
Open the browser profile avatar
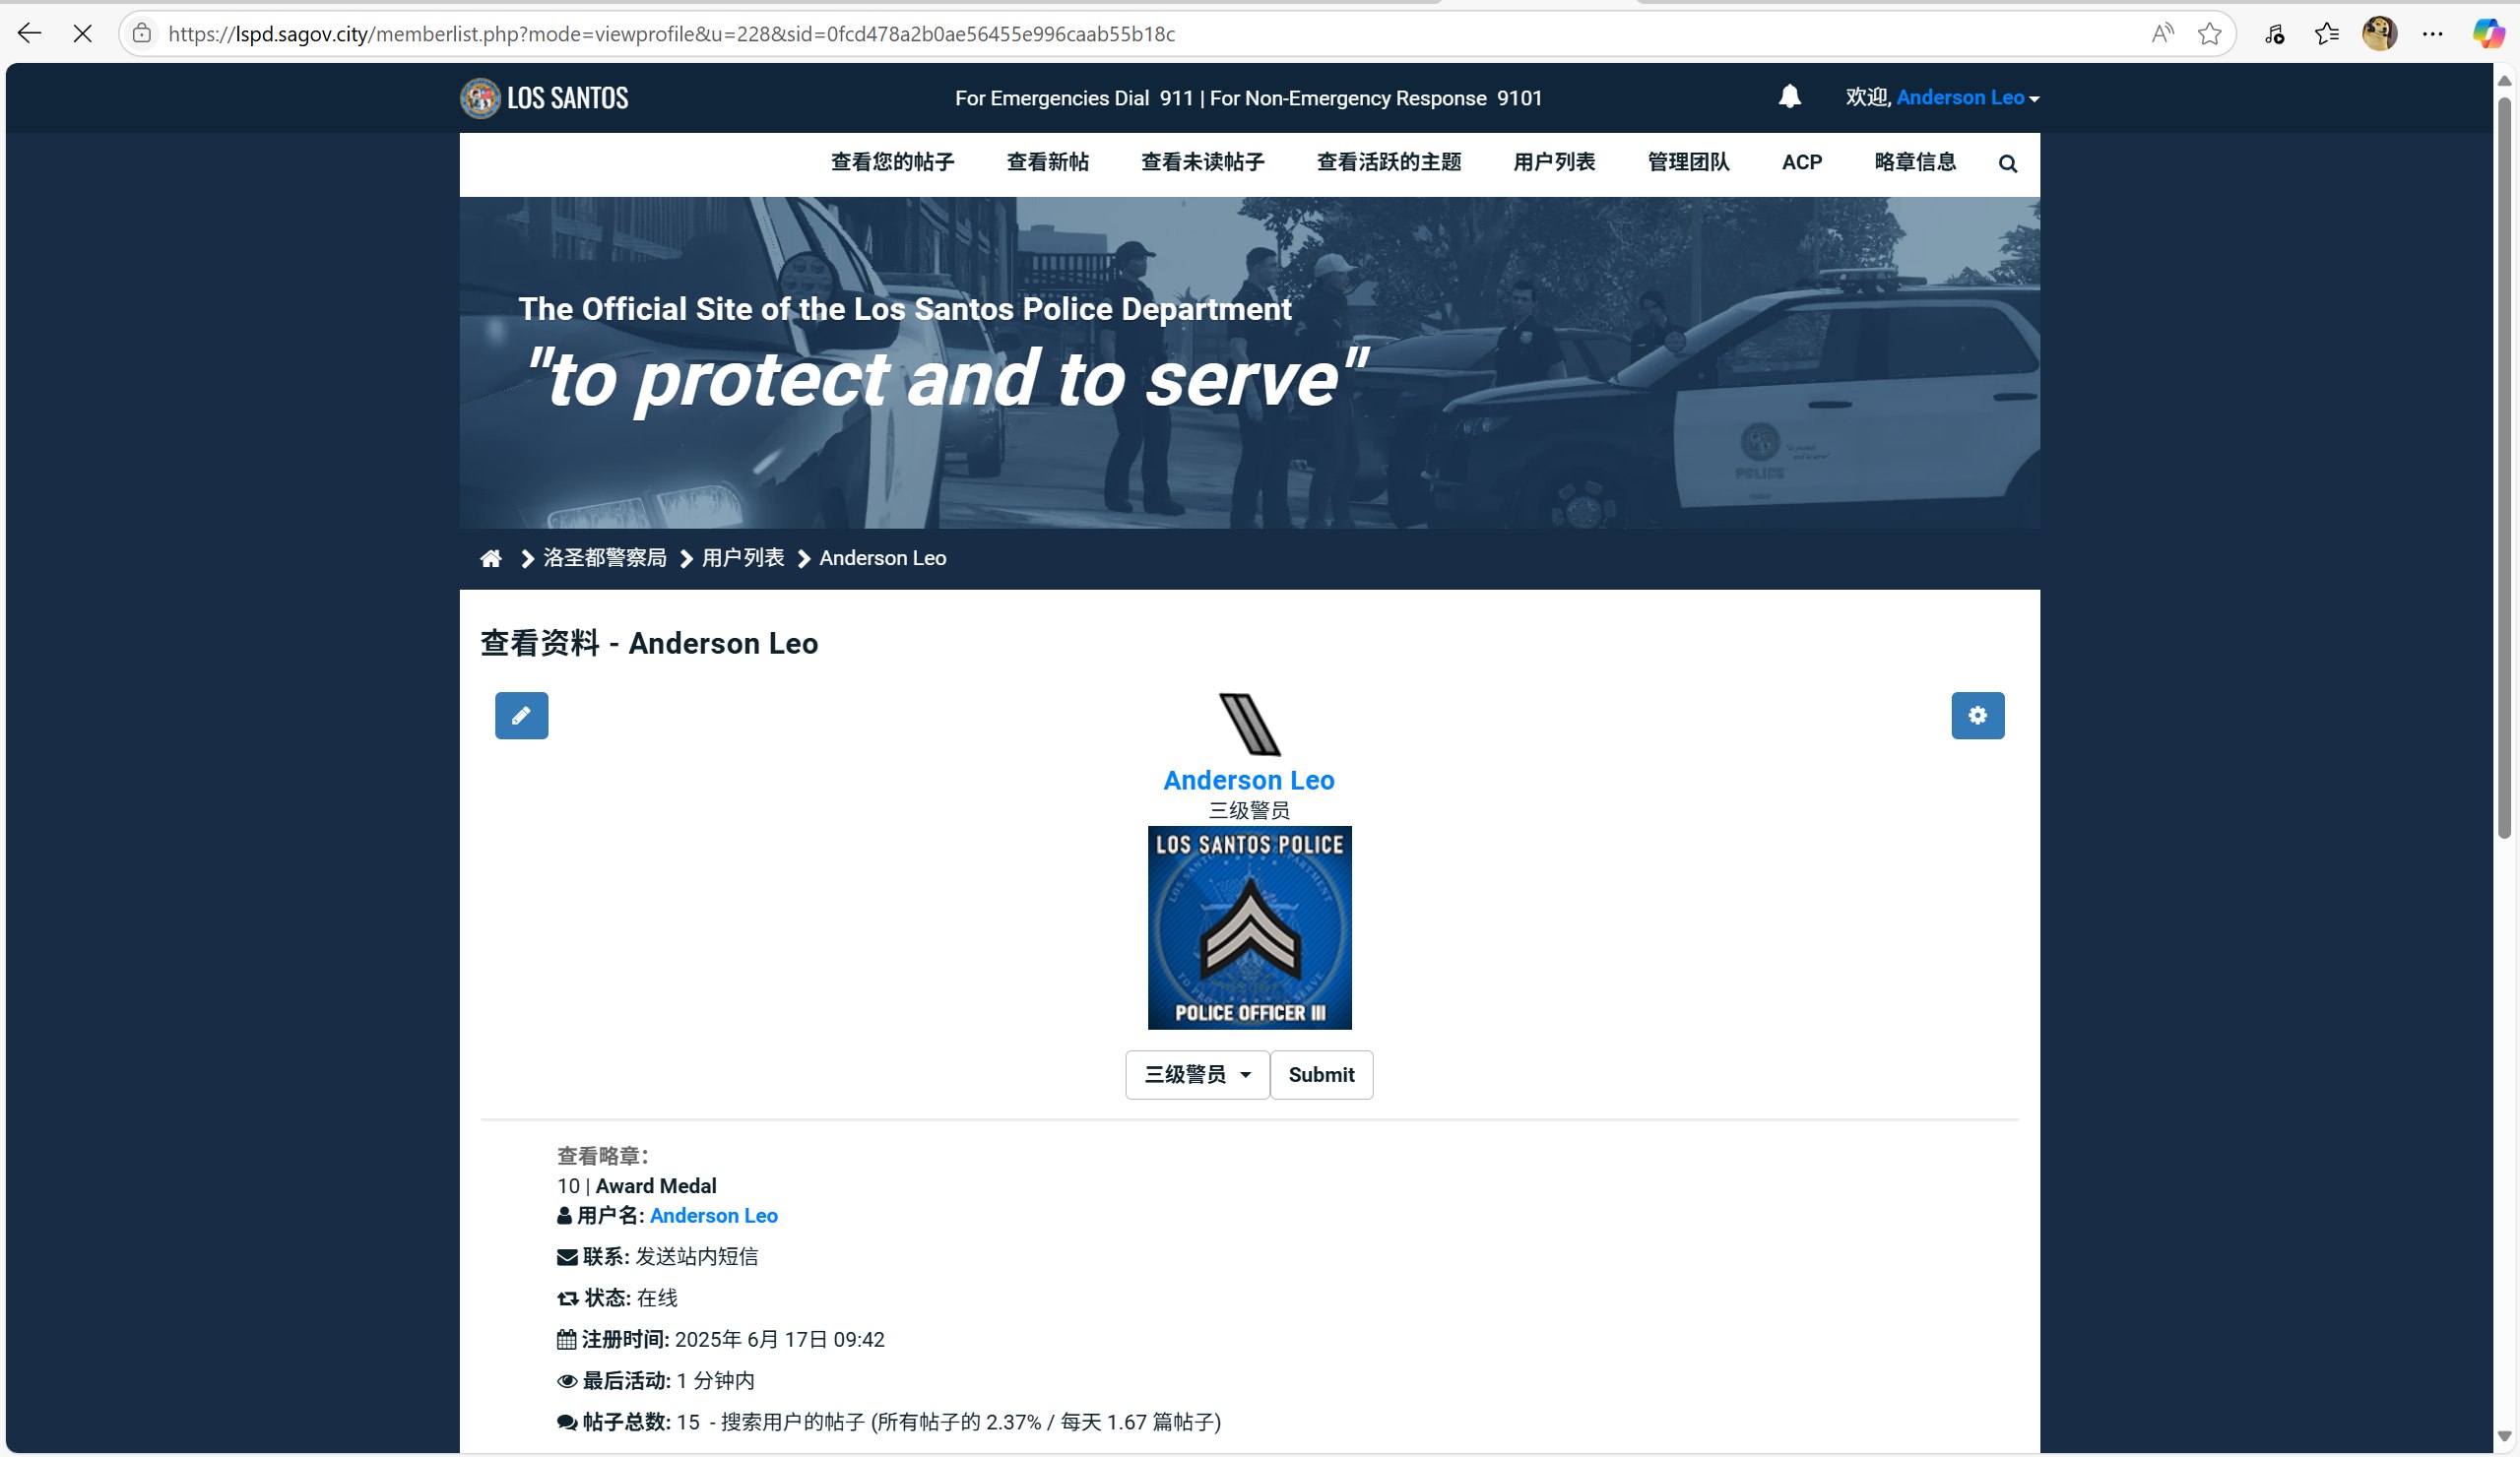point(2379,34)
